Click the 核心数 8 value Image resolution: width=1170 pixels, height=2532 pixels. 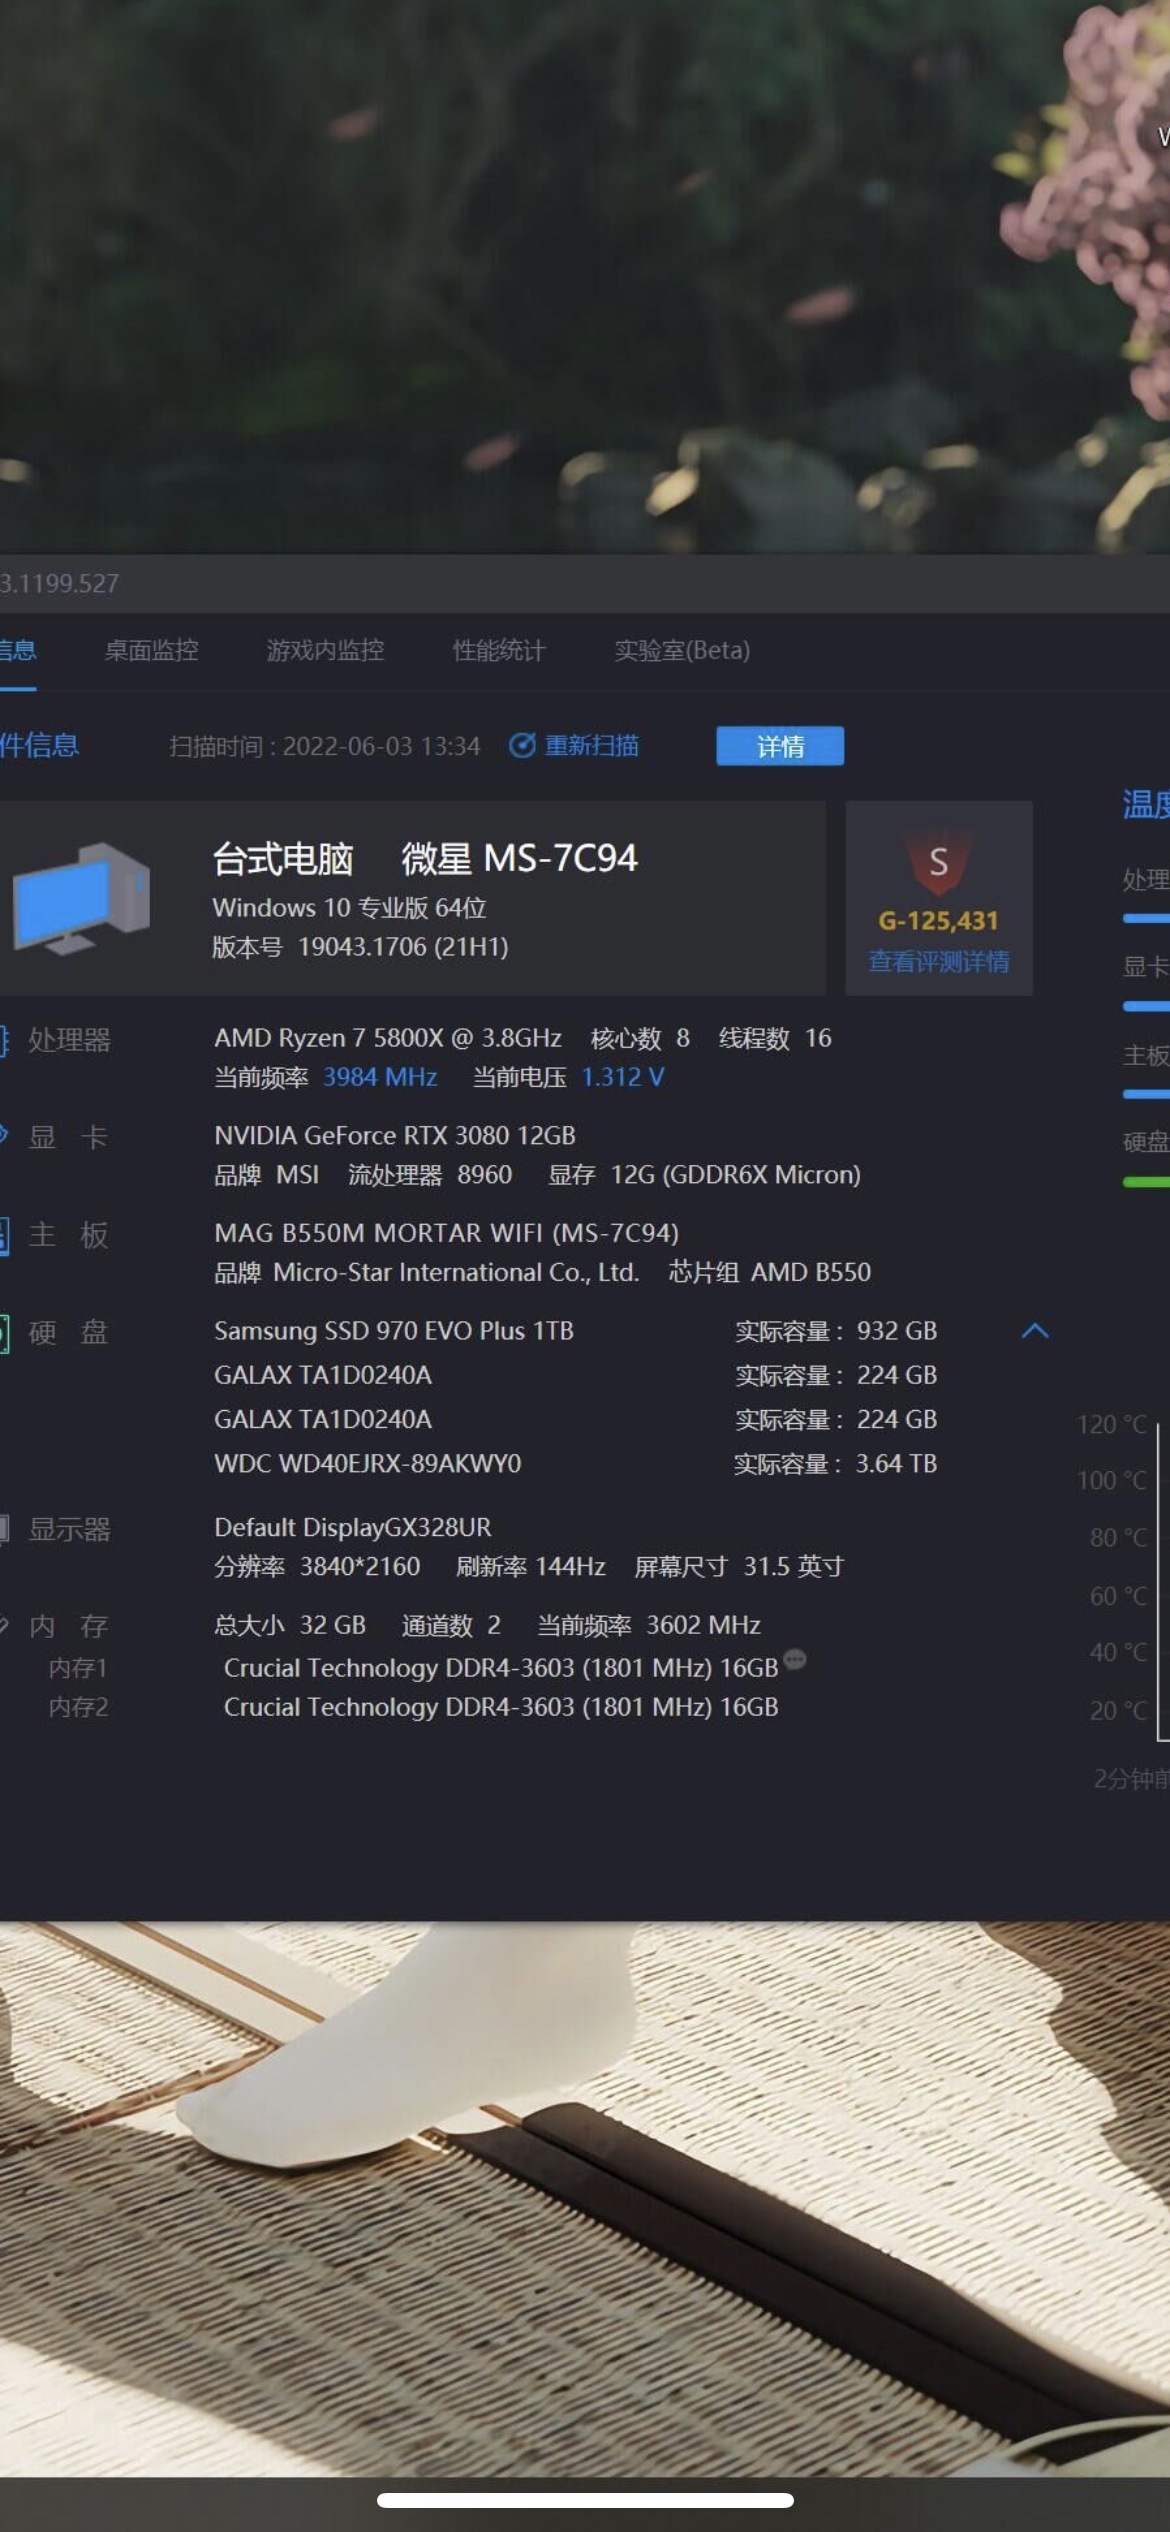click(640, 1038)
